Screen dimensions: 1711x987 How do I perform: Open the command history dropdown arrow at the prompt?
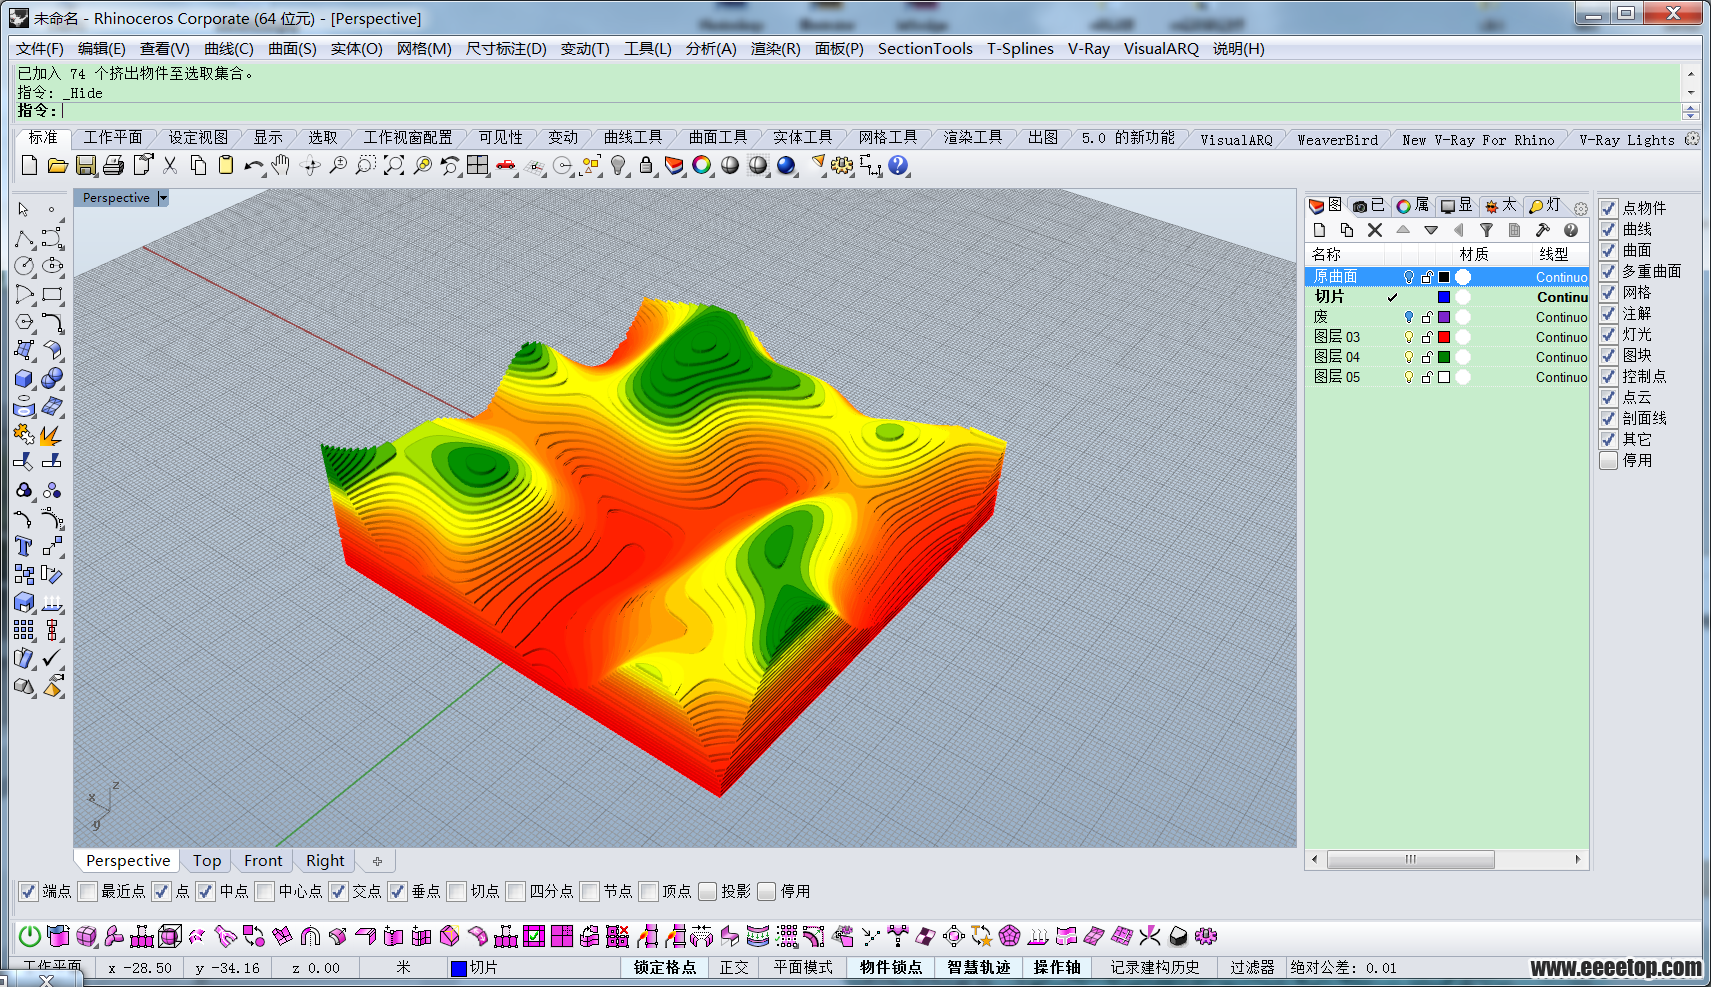click(1690, 111)
